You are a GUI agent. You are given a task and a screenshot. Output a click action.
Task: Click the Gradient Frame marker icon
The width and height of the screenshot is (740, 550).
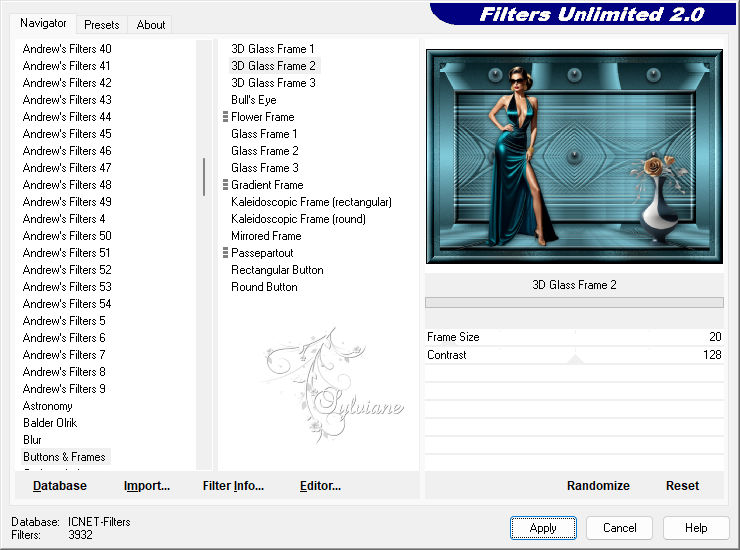tap(225, 185)
